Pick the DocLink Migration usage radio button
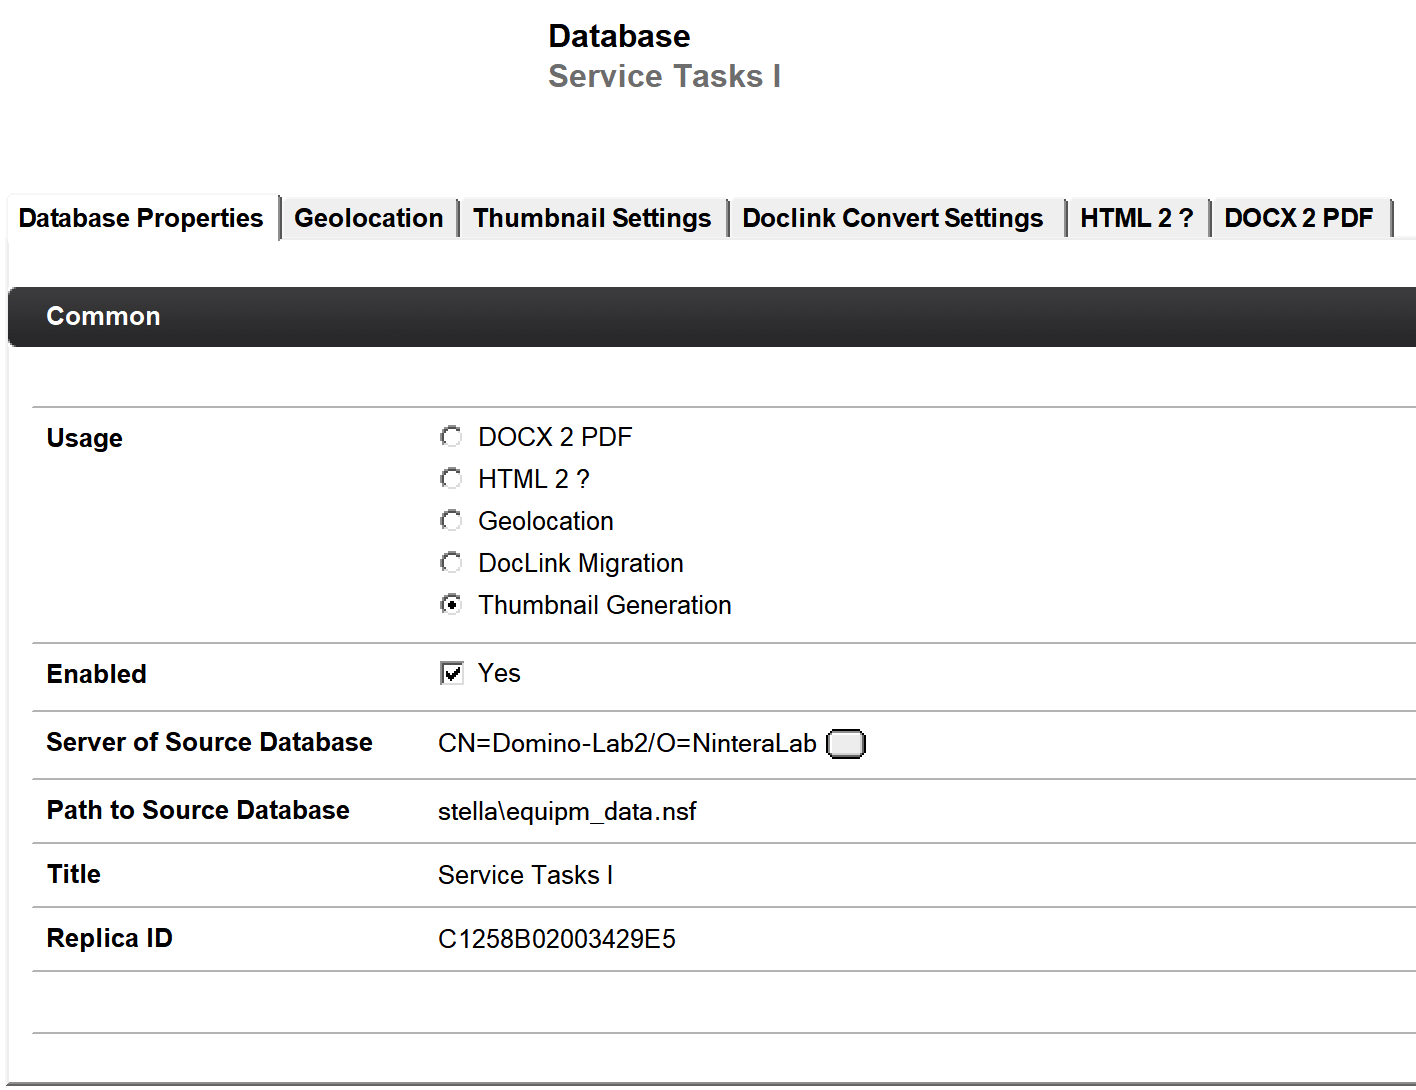This screenshot has height=1090, width=1416. [451, 563]
